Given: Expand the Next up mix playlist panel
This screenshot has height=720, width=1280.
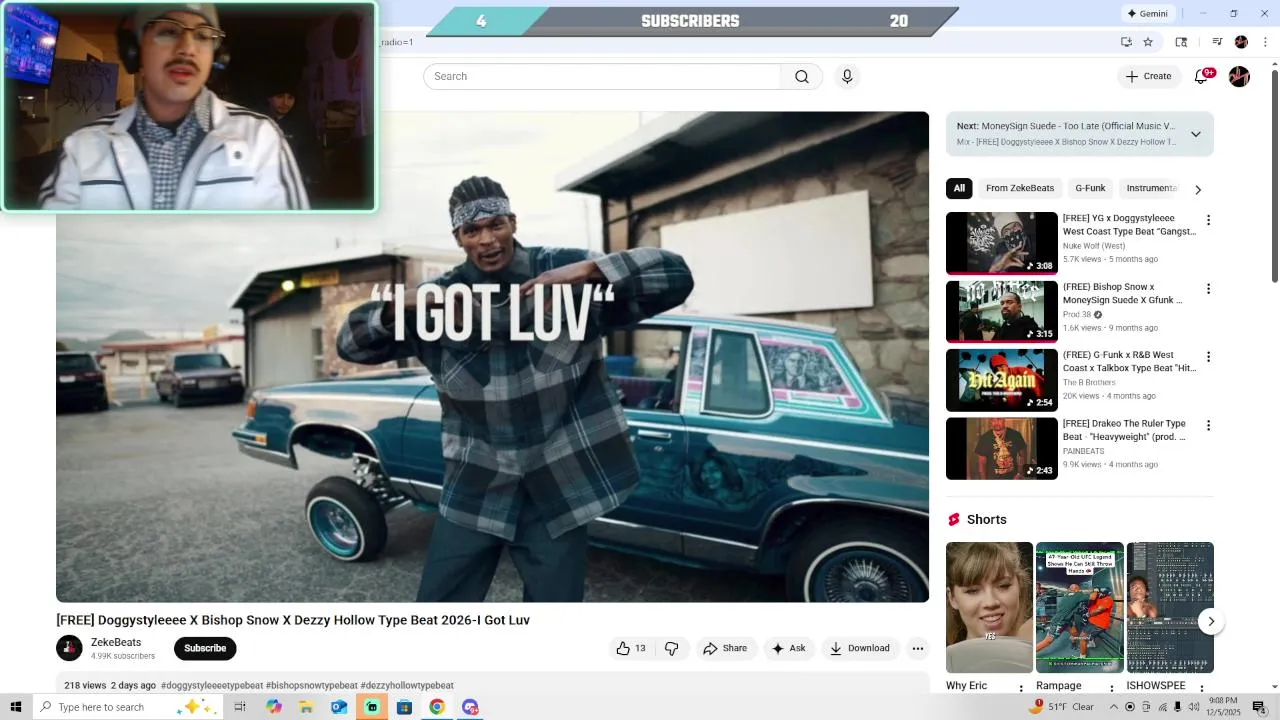Looking at the screenshot, I should pyautogui.click(x=1195, y=134).
